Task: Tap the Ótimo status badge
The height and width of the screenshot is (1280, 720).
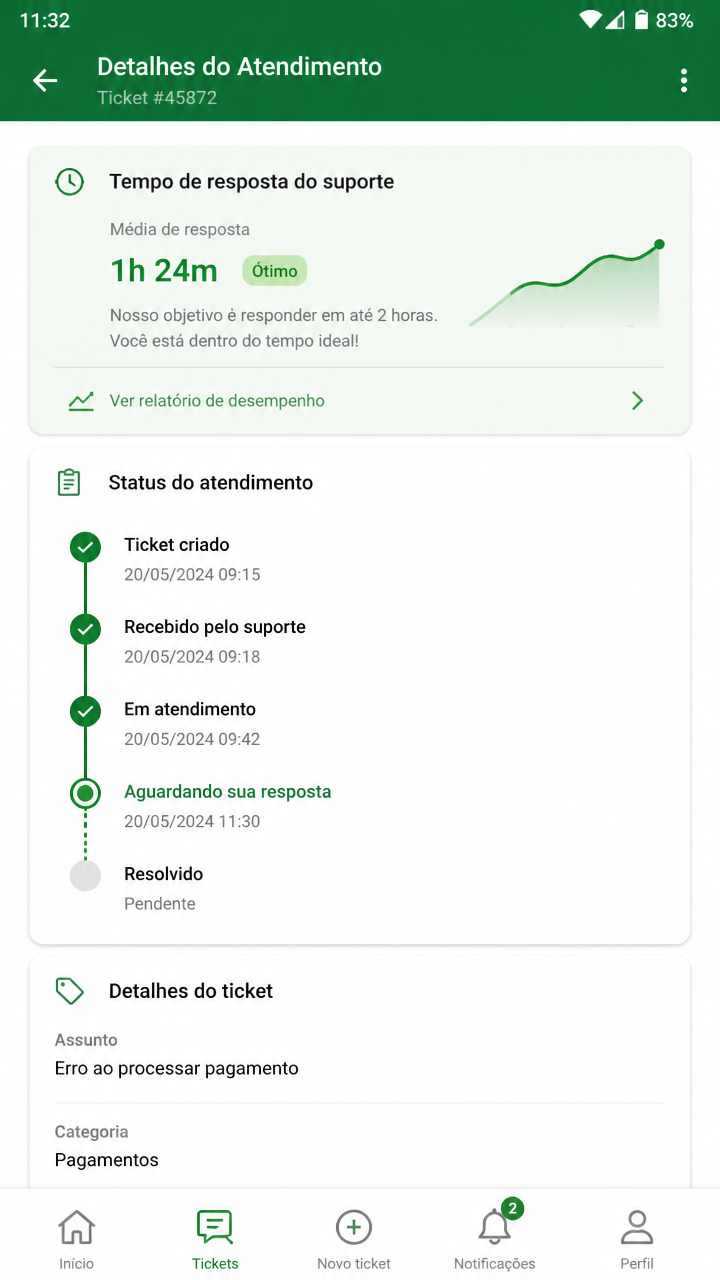Action: pos(275,271)
